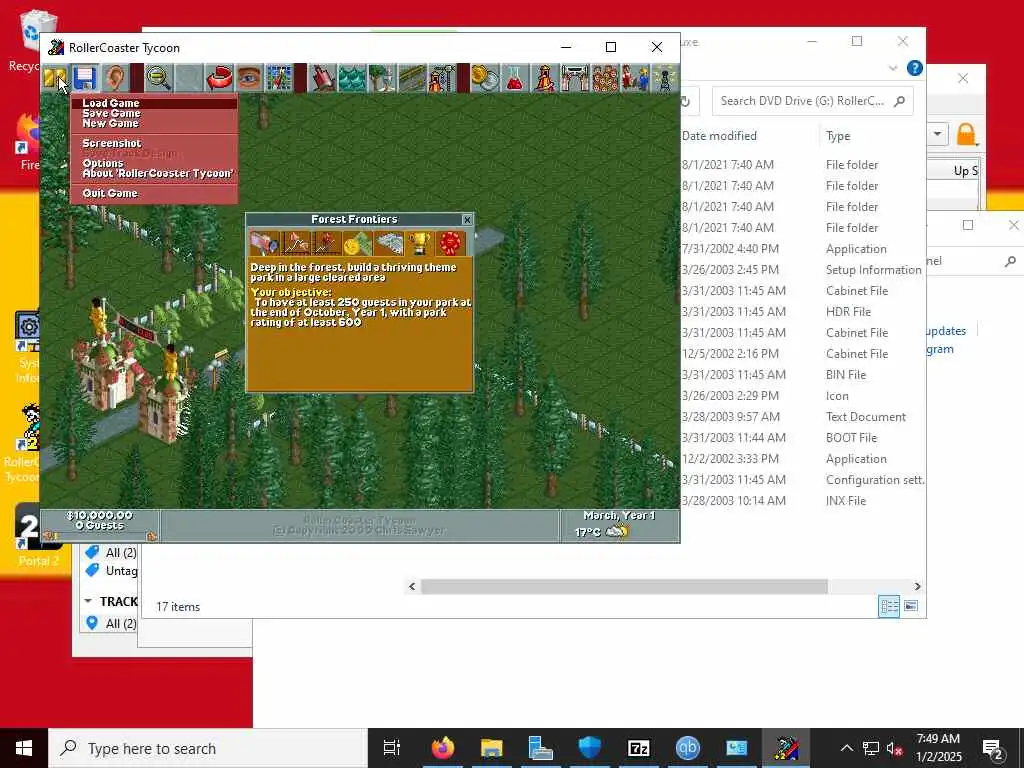Toggle sound with the ear icon
The image size is (1024, 768).
115,78
